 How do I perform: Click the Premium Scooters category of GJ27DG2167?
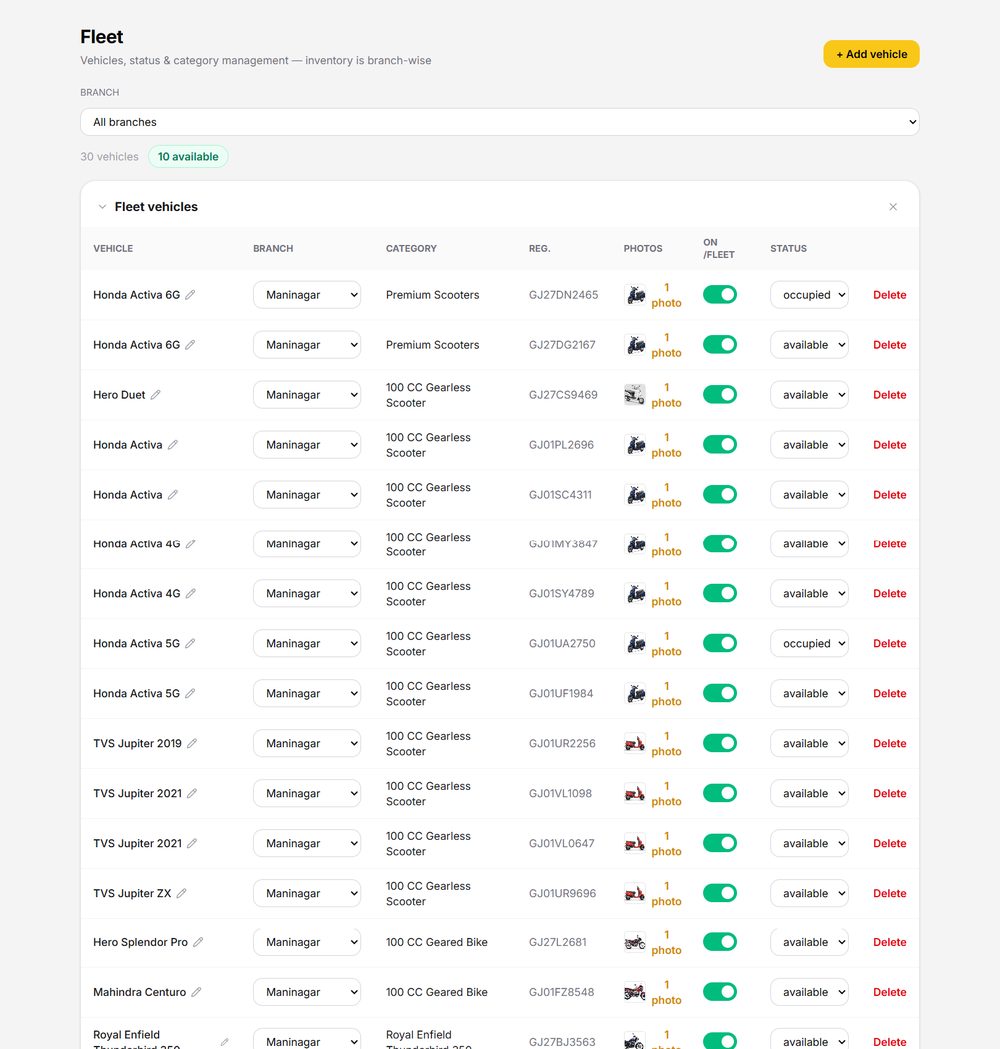432,345
